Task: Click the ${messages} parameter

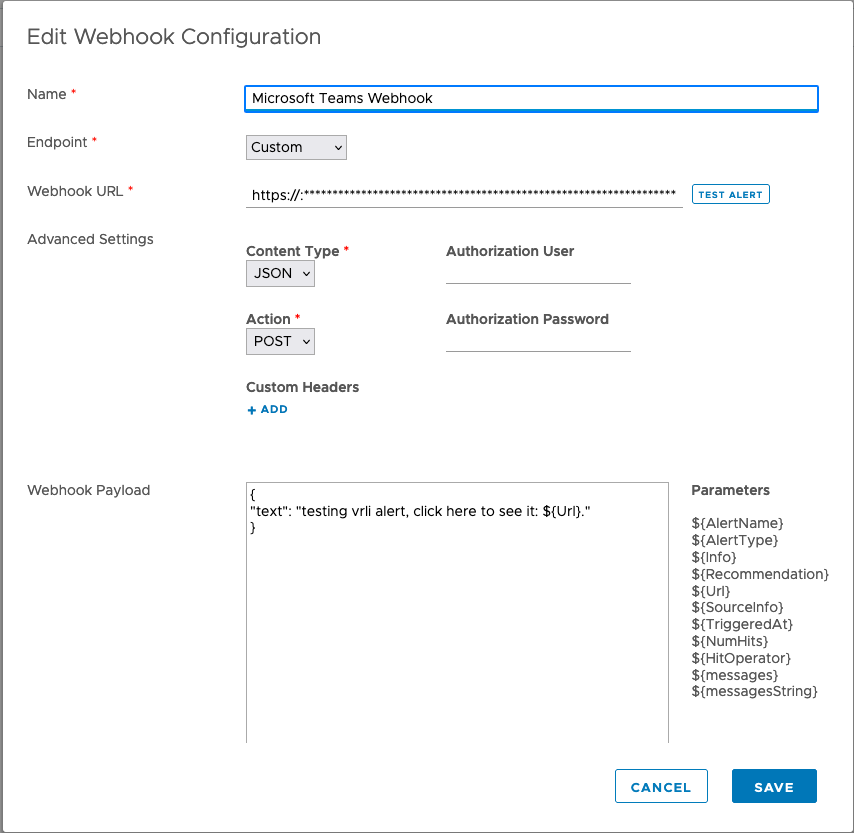Action: click(735, 675)
